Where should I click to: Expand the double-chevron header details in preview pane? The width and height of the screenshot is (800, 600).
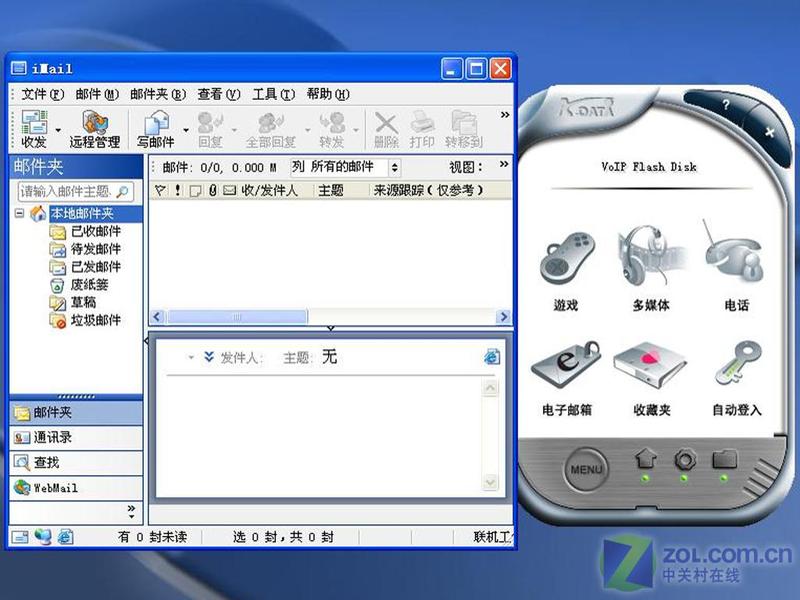(x=209, y=357)
